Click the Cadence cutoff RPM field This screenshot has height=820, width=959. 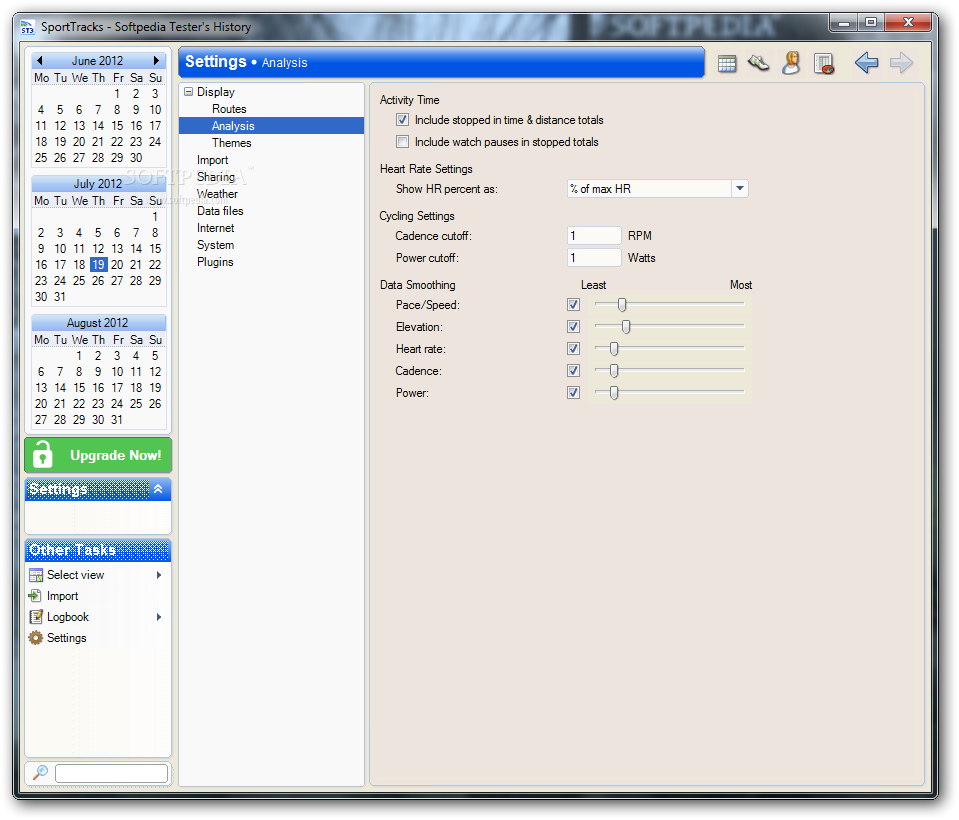[594, 235]
